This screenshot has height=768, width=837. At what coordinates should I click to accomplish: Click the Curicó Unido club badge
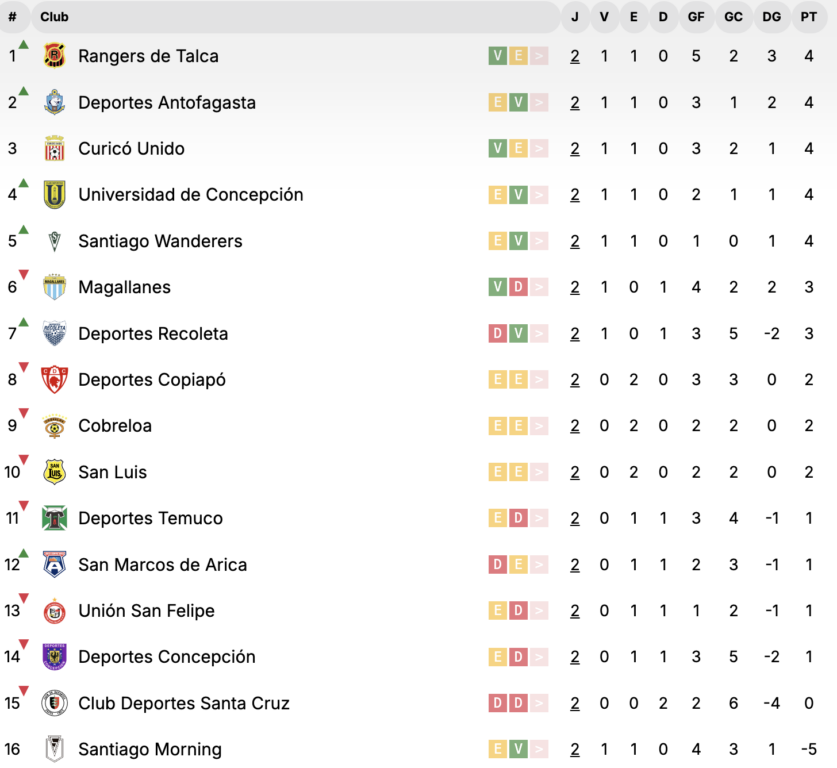point(54,149)
